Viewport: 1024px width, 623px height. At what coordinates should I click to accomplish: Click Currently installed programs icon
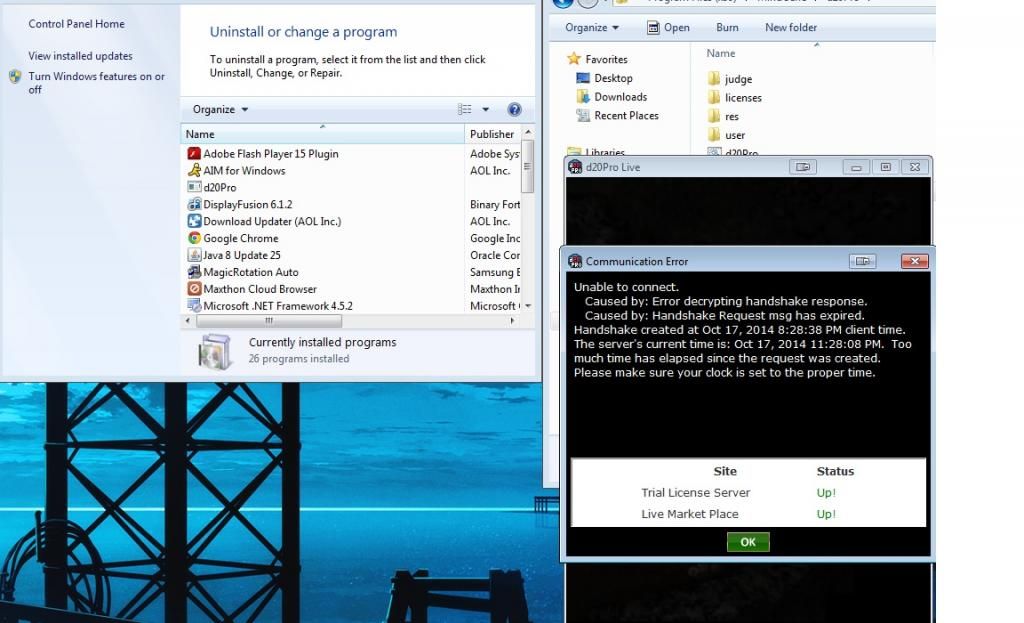[x=215, y=351]
